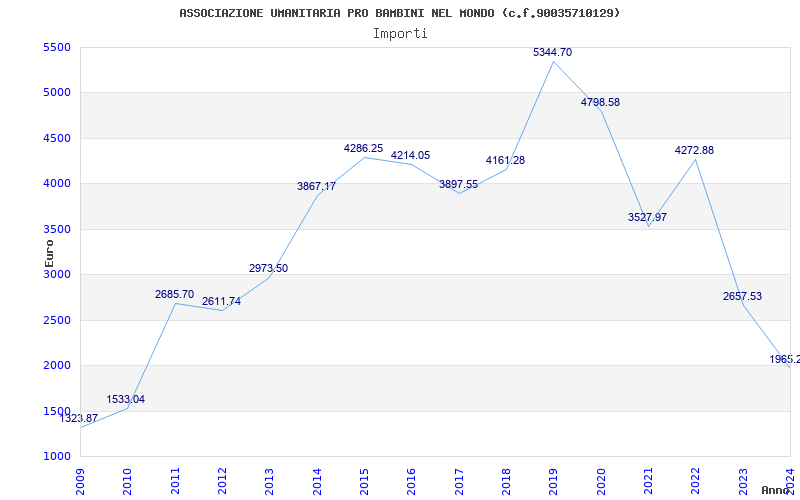Select year 2022 on x-axis
Image resolution: width=800 pixels, height=500 pixels.
(696, 482)
